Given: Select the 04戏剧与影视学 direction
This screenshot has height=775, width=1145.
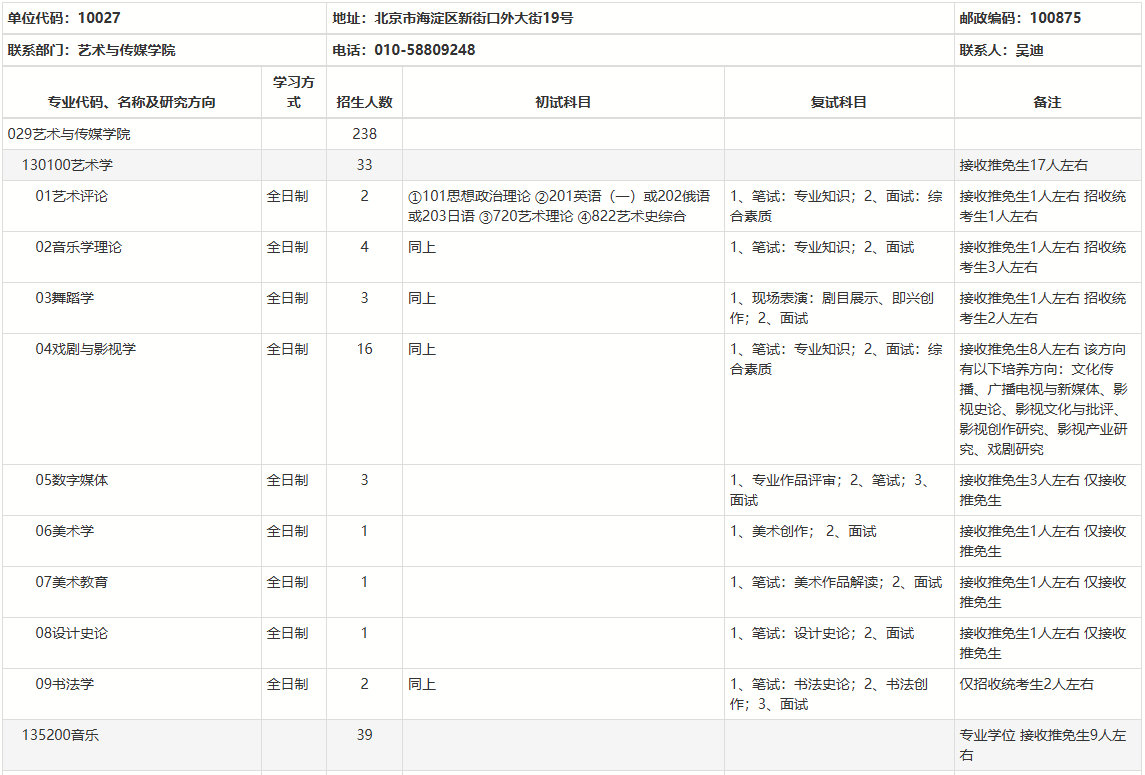Looking at the screenshot, I should coord(86,349).
